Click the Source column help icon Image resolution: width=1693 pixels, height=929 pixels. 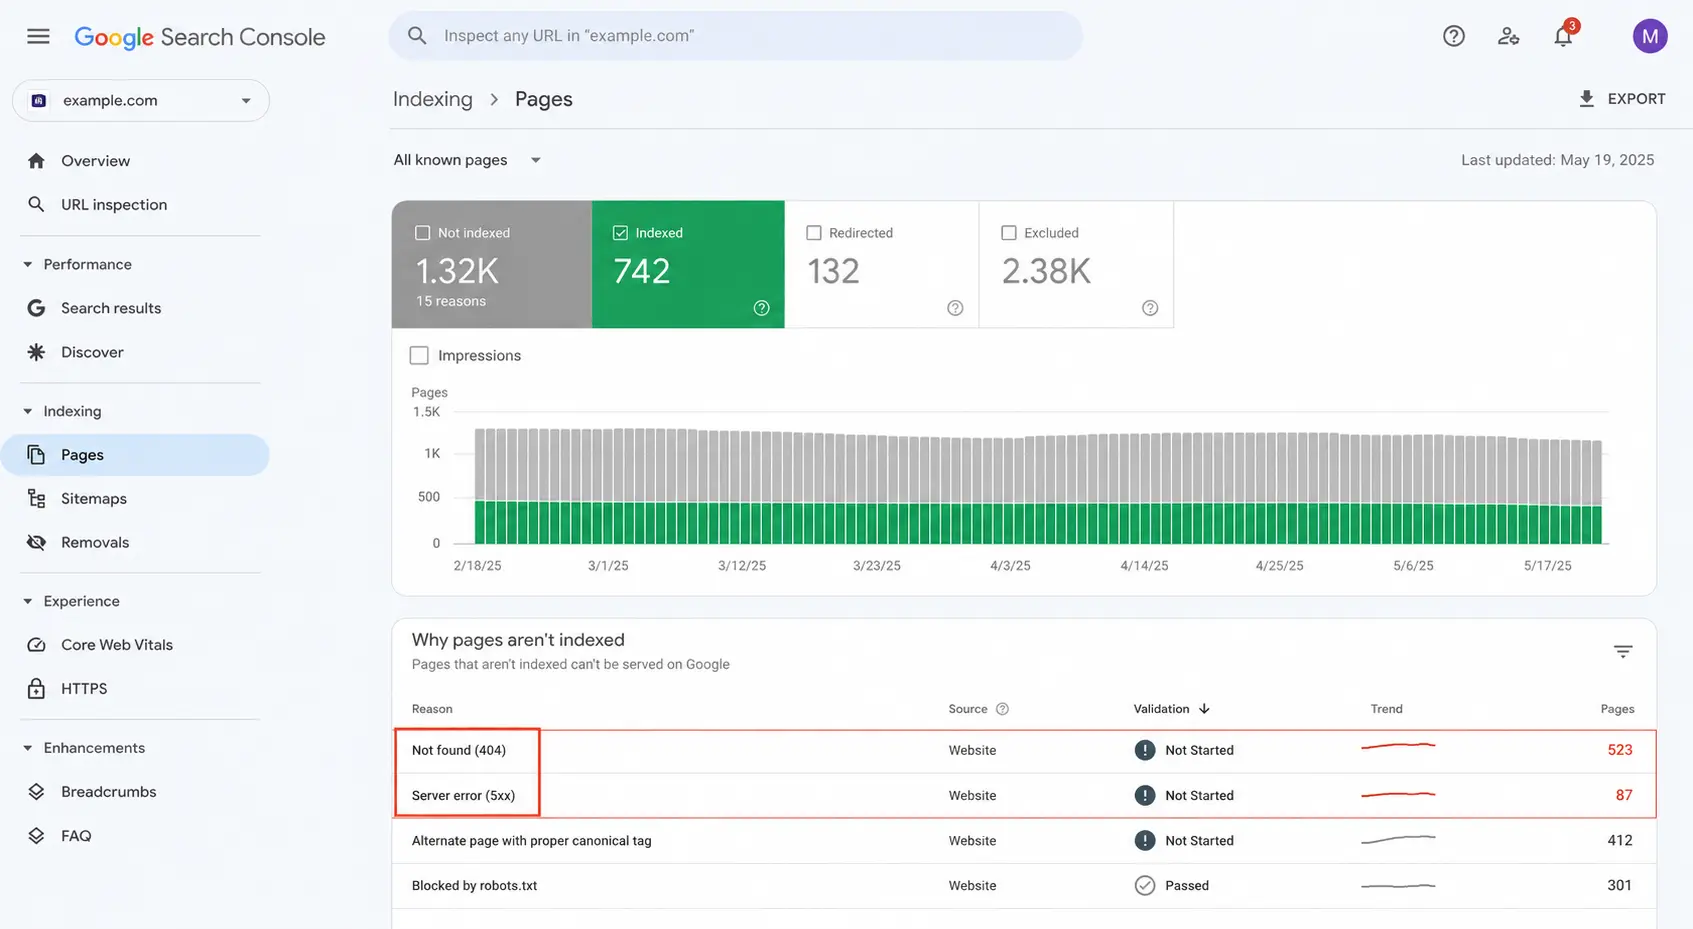tap(1002, 709)
